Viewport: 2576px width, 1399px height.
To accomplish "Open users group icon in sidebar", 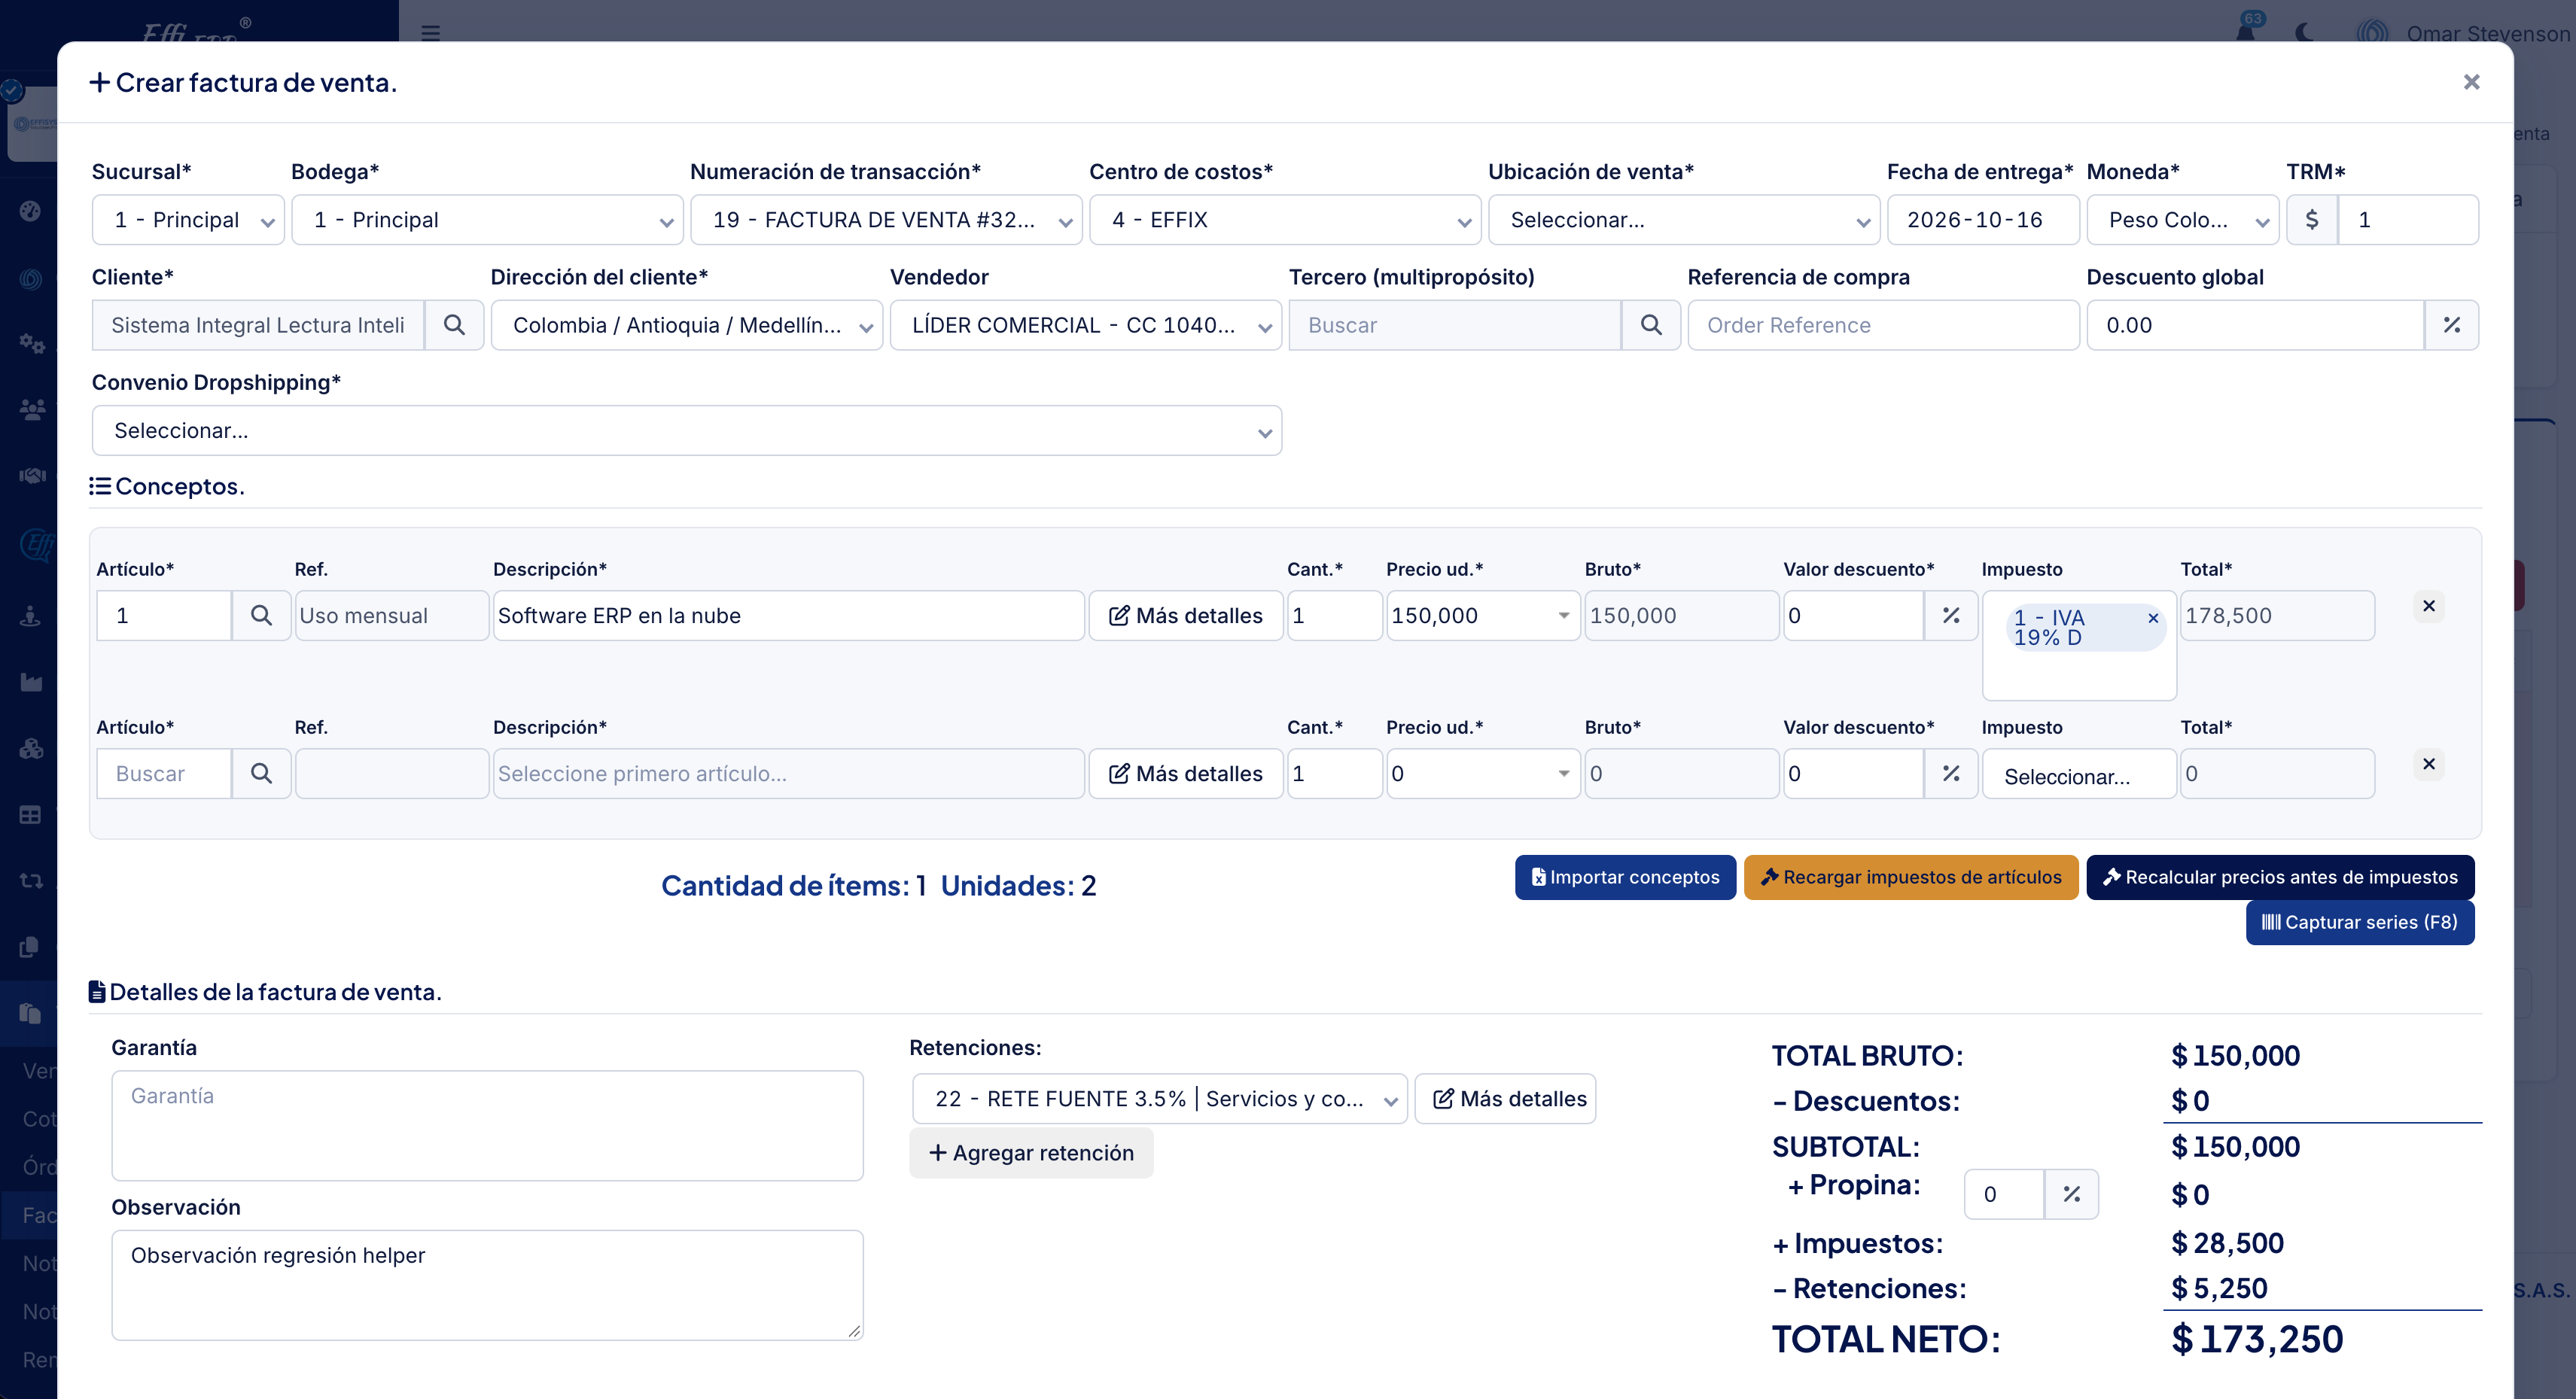I will 31,409.
